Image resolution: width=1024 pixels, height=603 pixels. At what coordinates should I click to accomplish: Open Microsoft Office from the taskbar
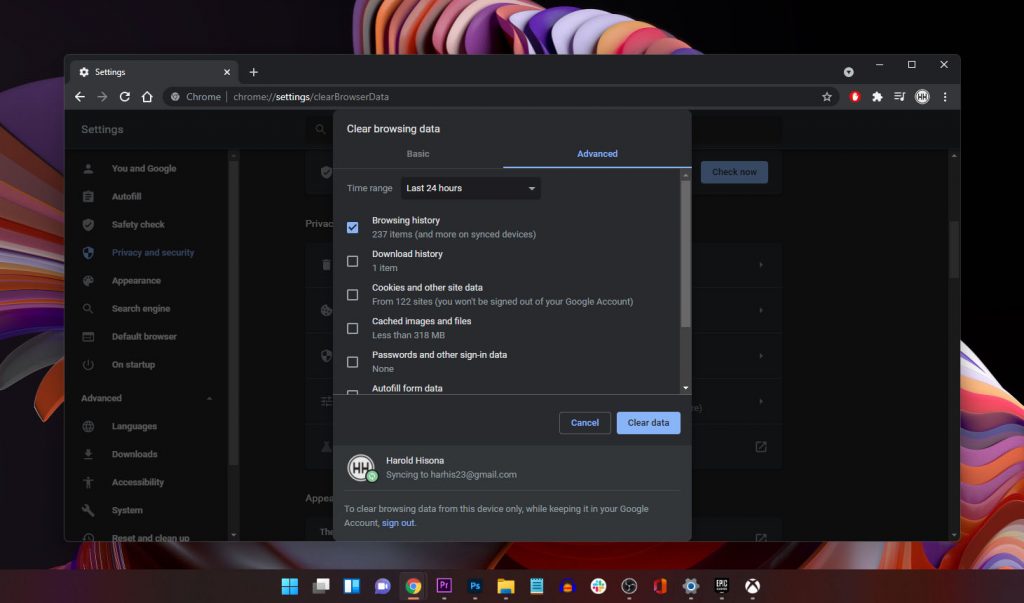(x=660, y=586)
